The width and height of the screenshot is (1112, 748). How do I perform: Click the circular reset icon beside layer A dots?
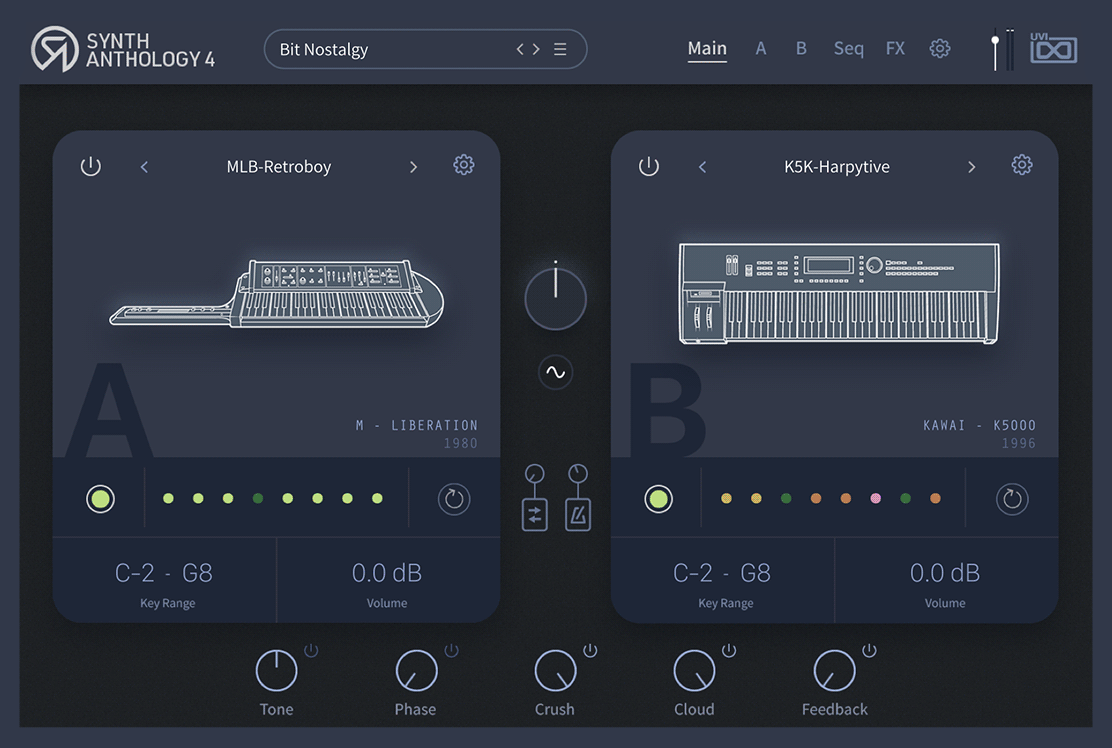(x=453, y=498)
